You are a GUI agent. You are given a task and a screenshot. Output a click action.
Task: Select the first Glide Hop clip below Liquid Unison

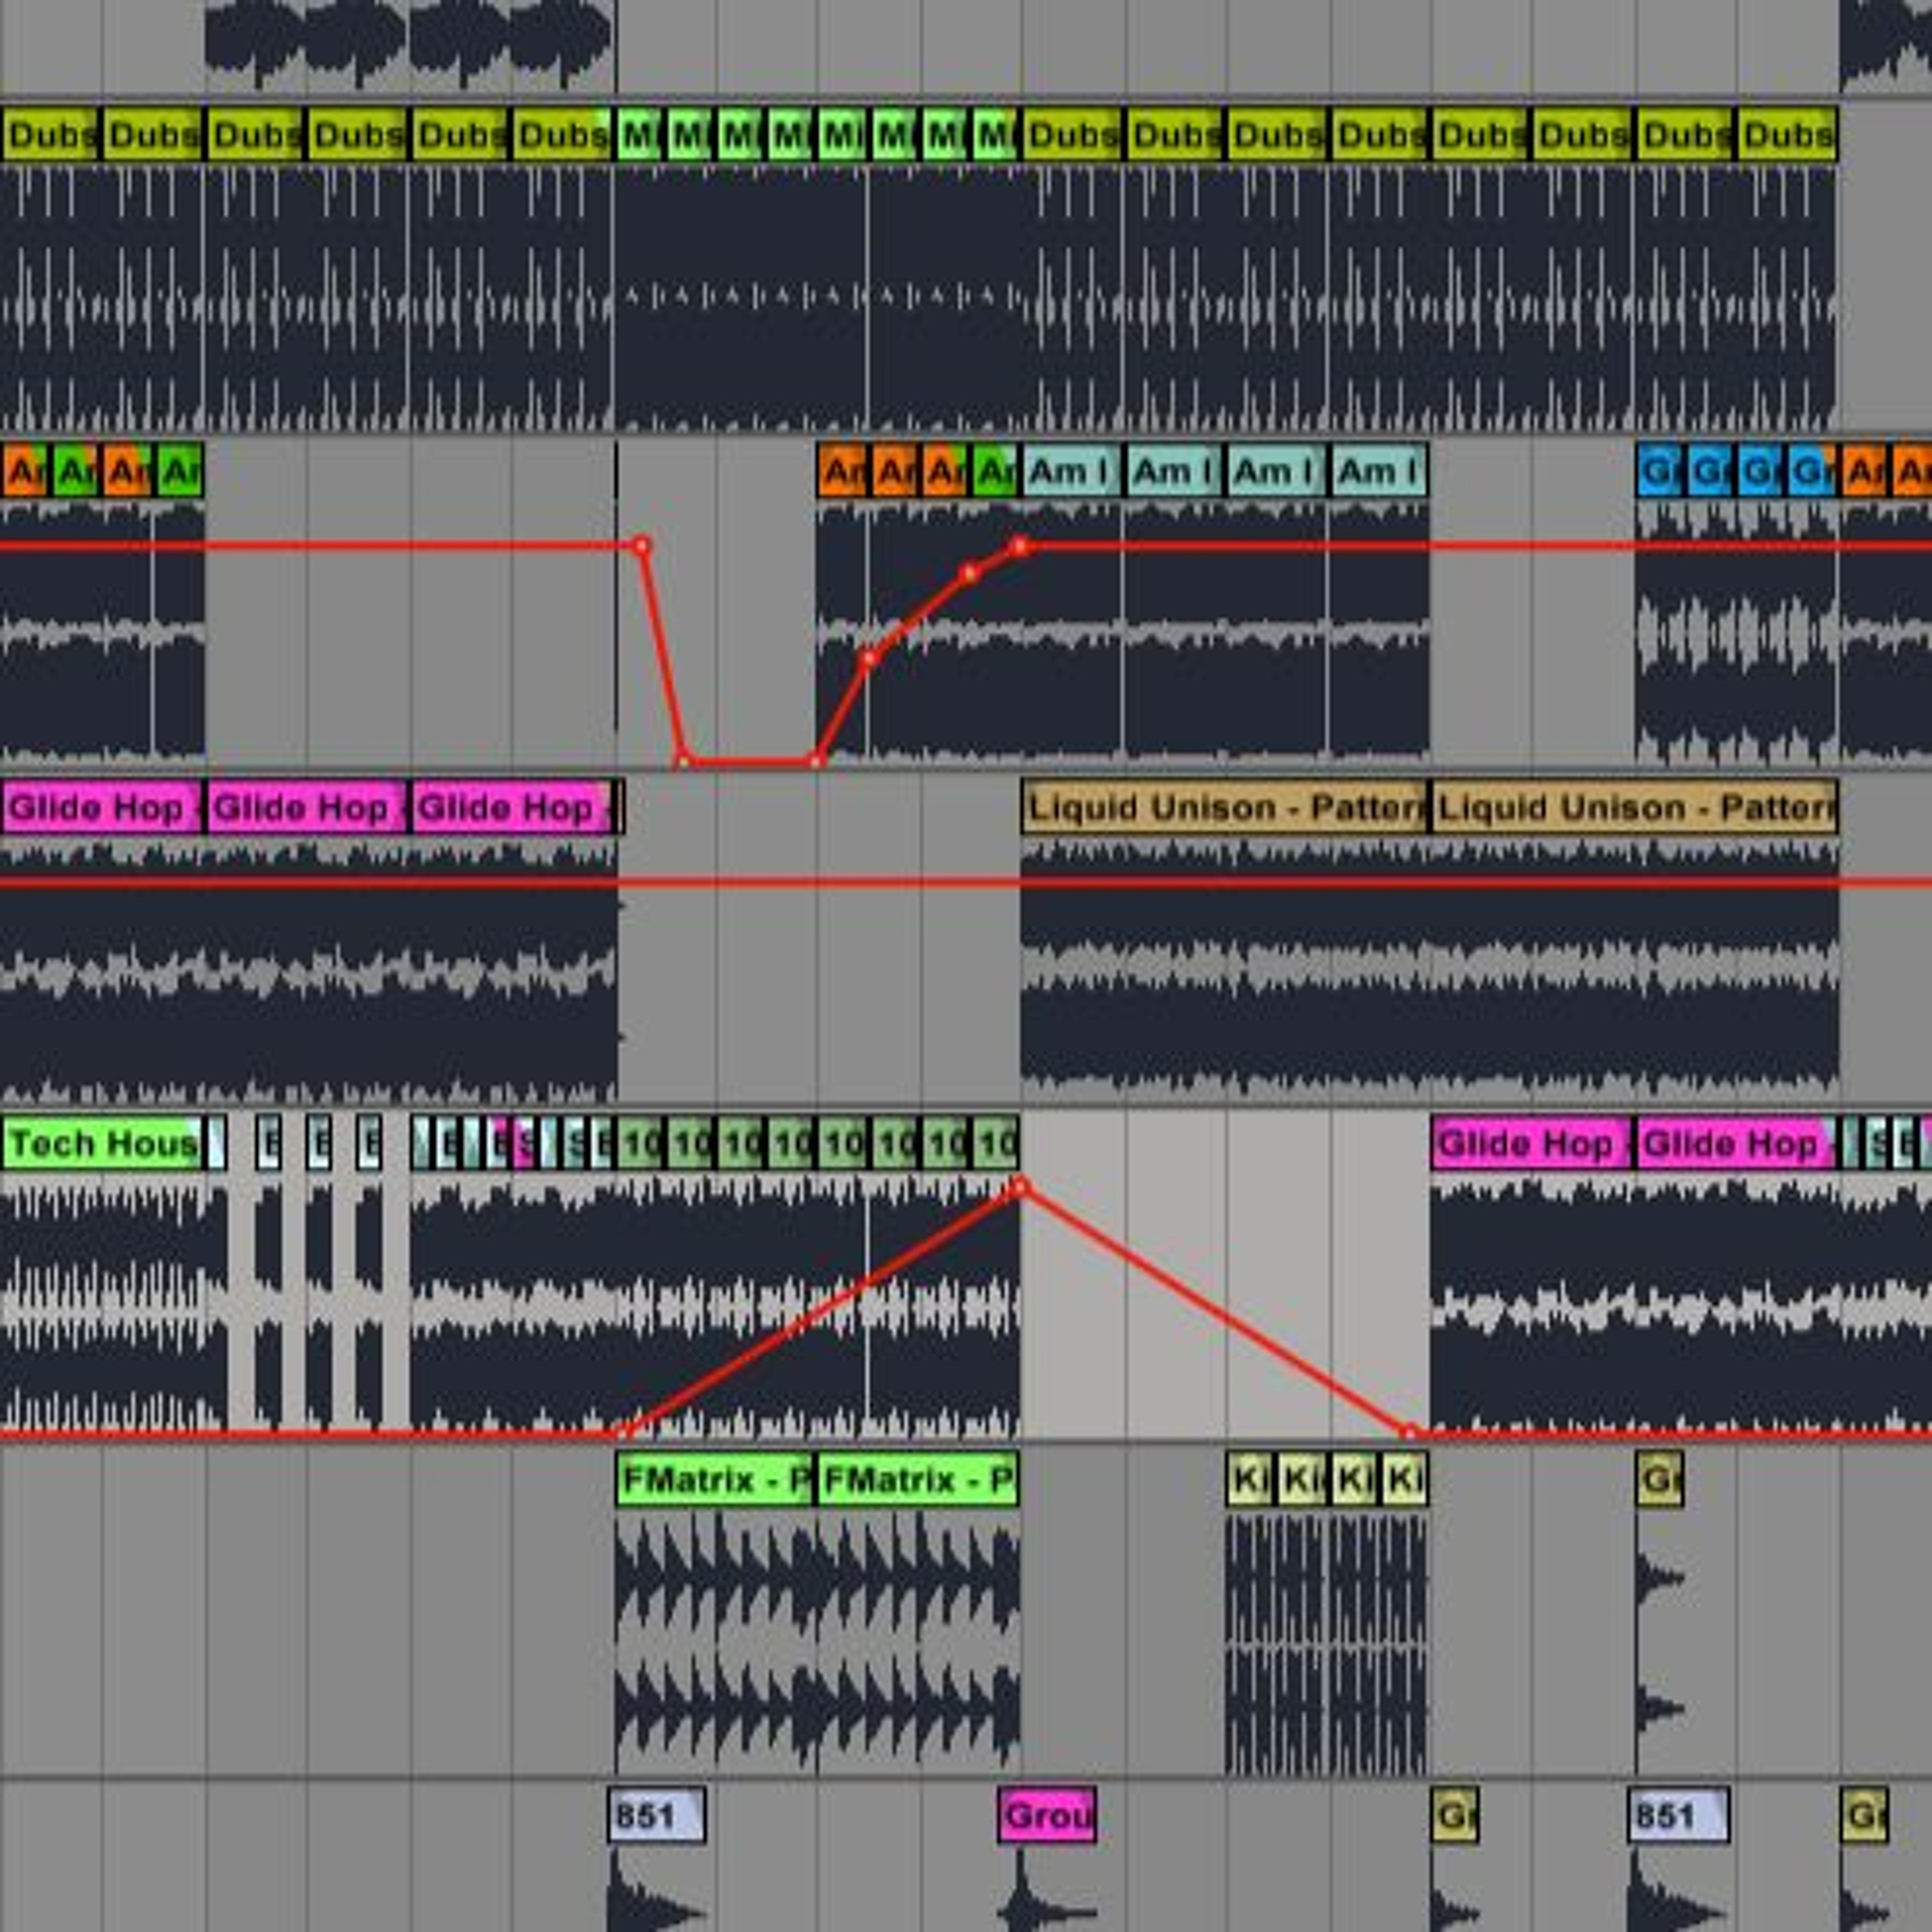(x=1532, y=1144)
